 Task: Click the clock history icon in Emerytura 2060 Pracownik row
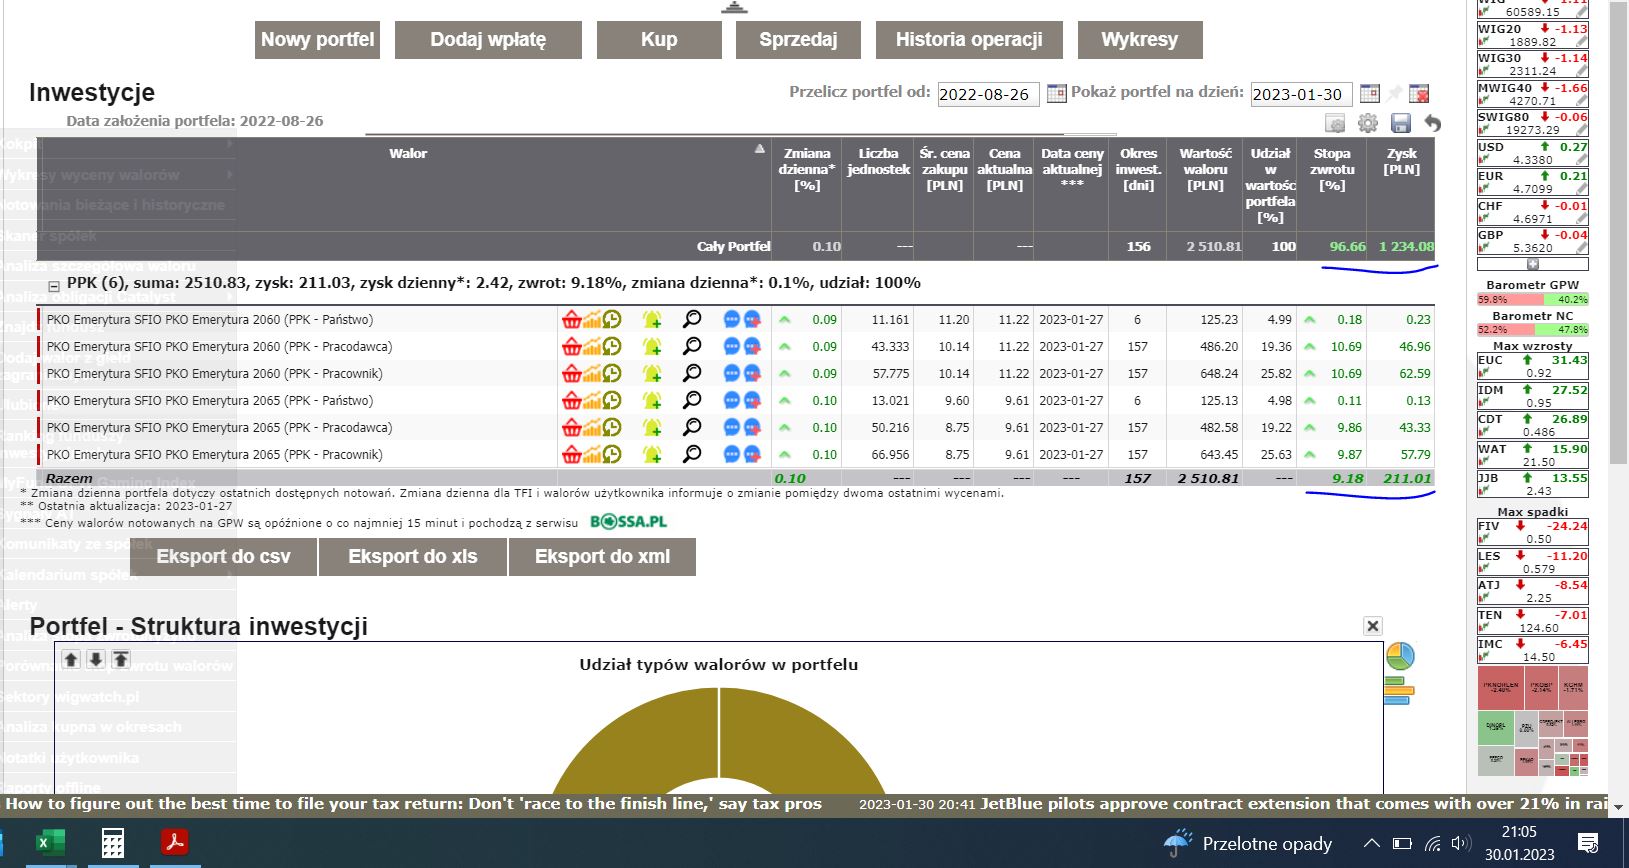[x=611, y=373]
